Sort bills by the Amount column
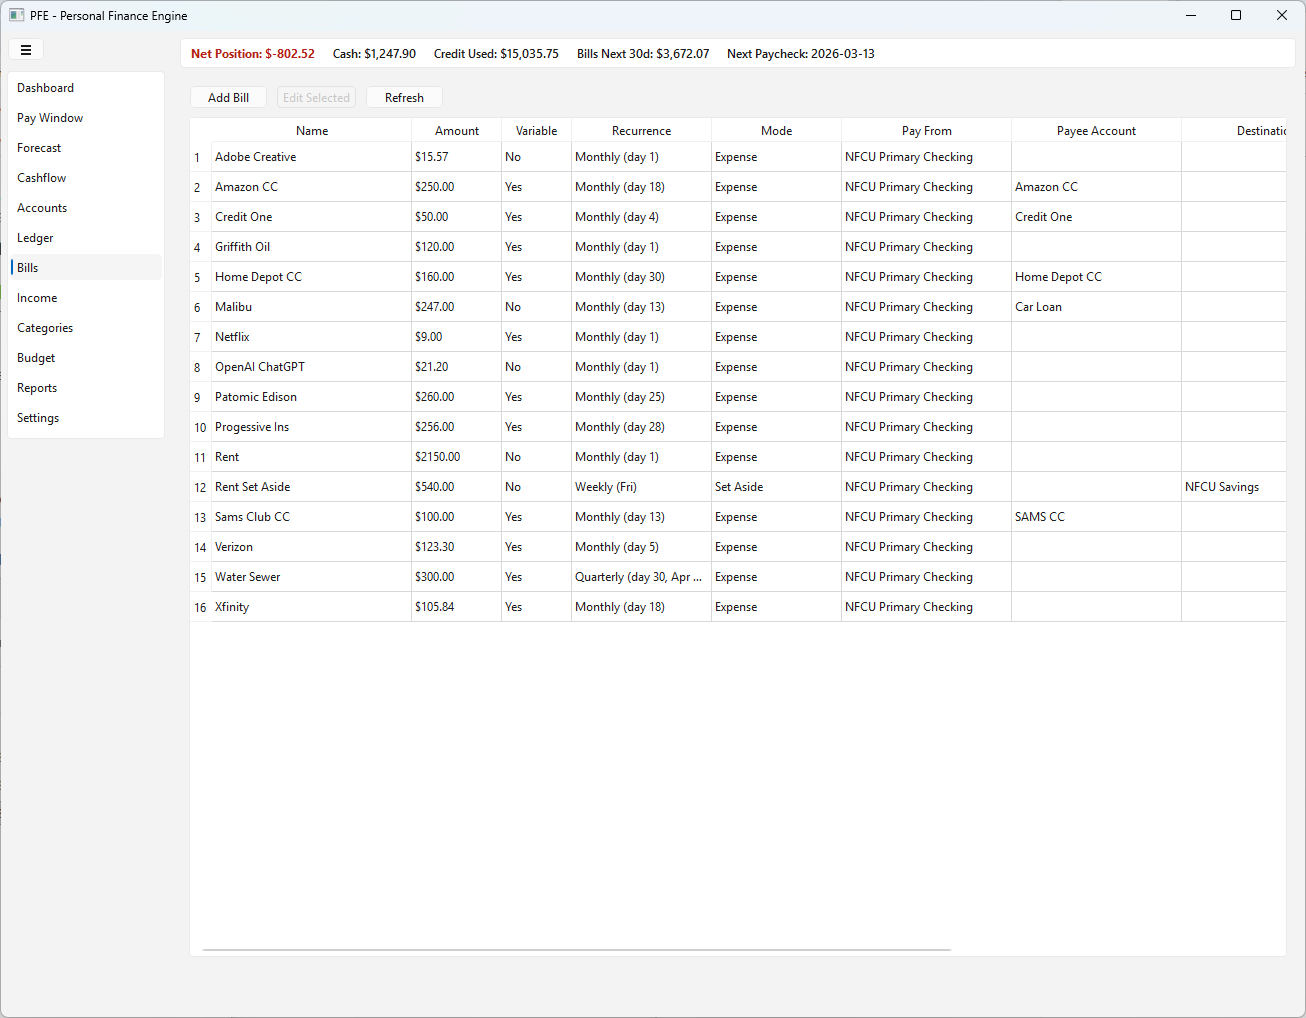This screenshot has height=1018, width=1306. pyautogui.click(x=457, y=130)
